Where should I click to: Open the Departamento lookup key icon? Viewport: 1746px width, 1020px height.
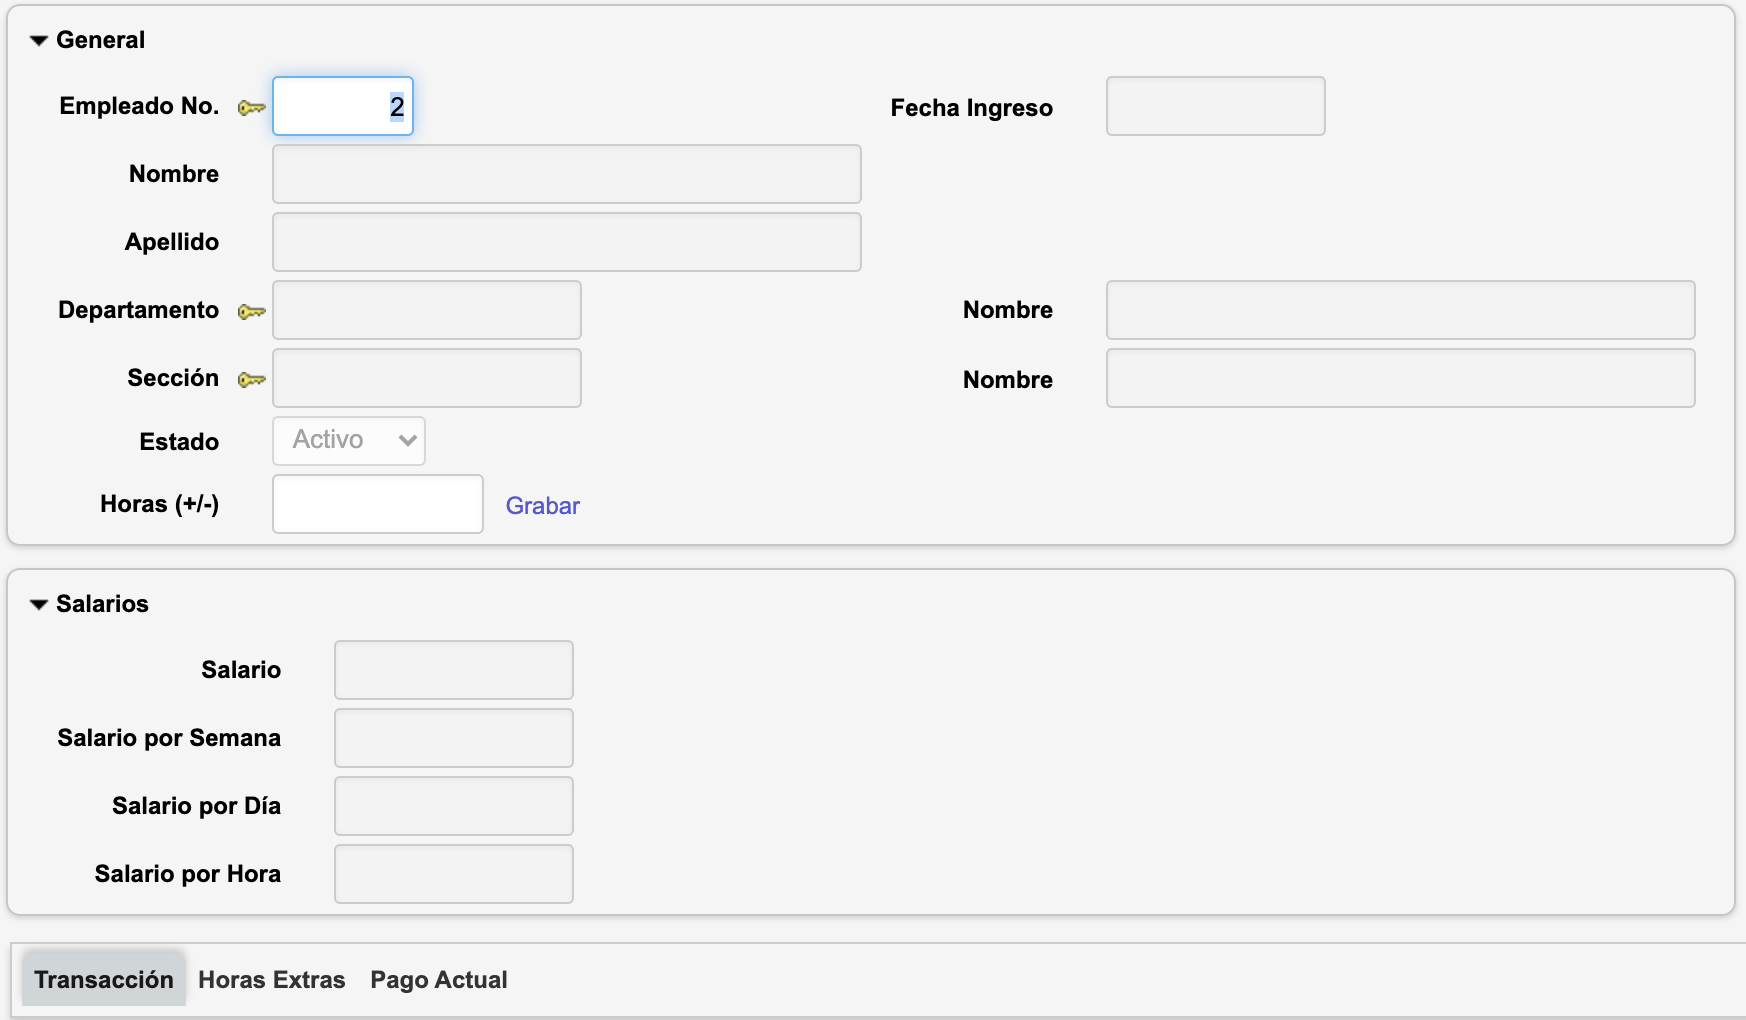click(x=251, y=312)
